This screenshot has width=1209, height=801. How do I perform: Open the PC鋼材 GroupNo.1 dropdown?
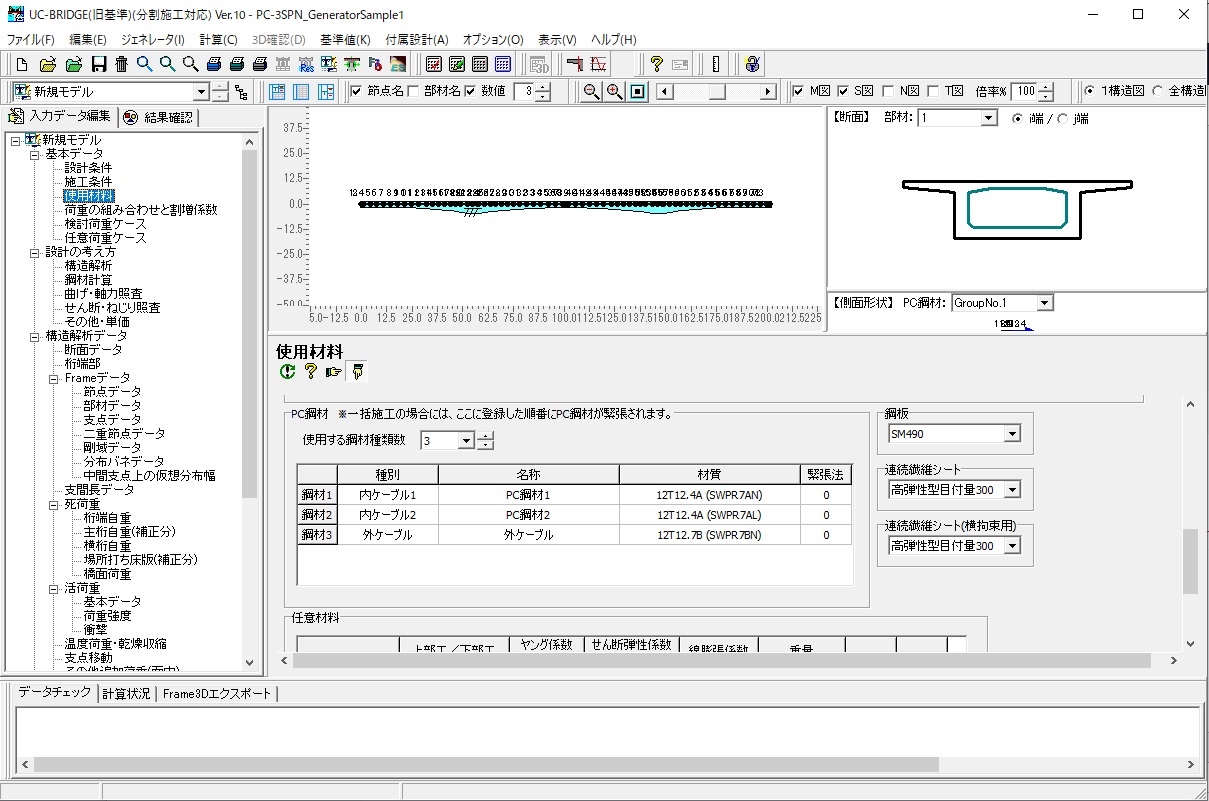[1044, 303]
